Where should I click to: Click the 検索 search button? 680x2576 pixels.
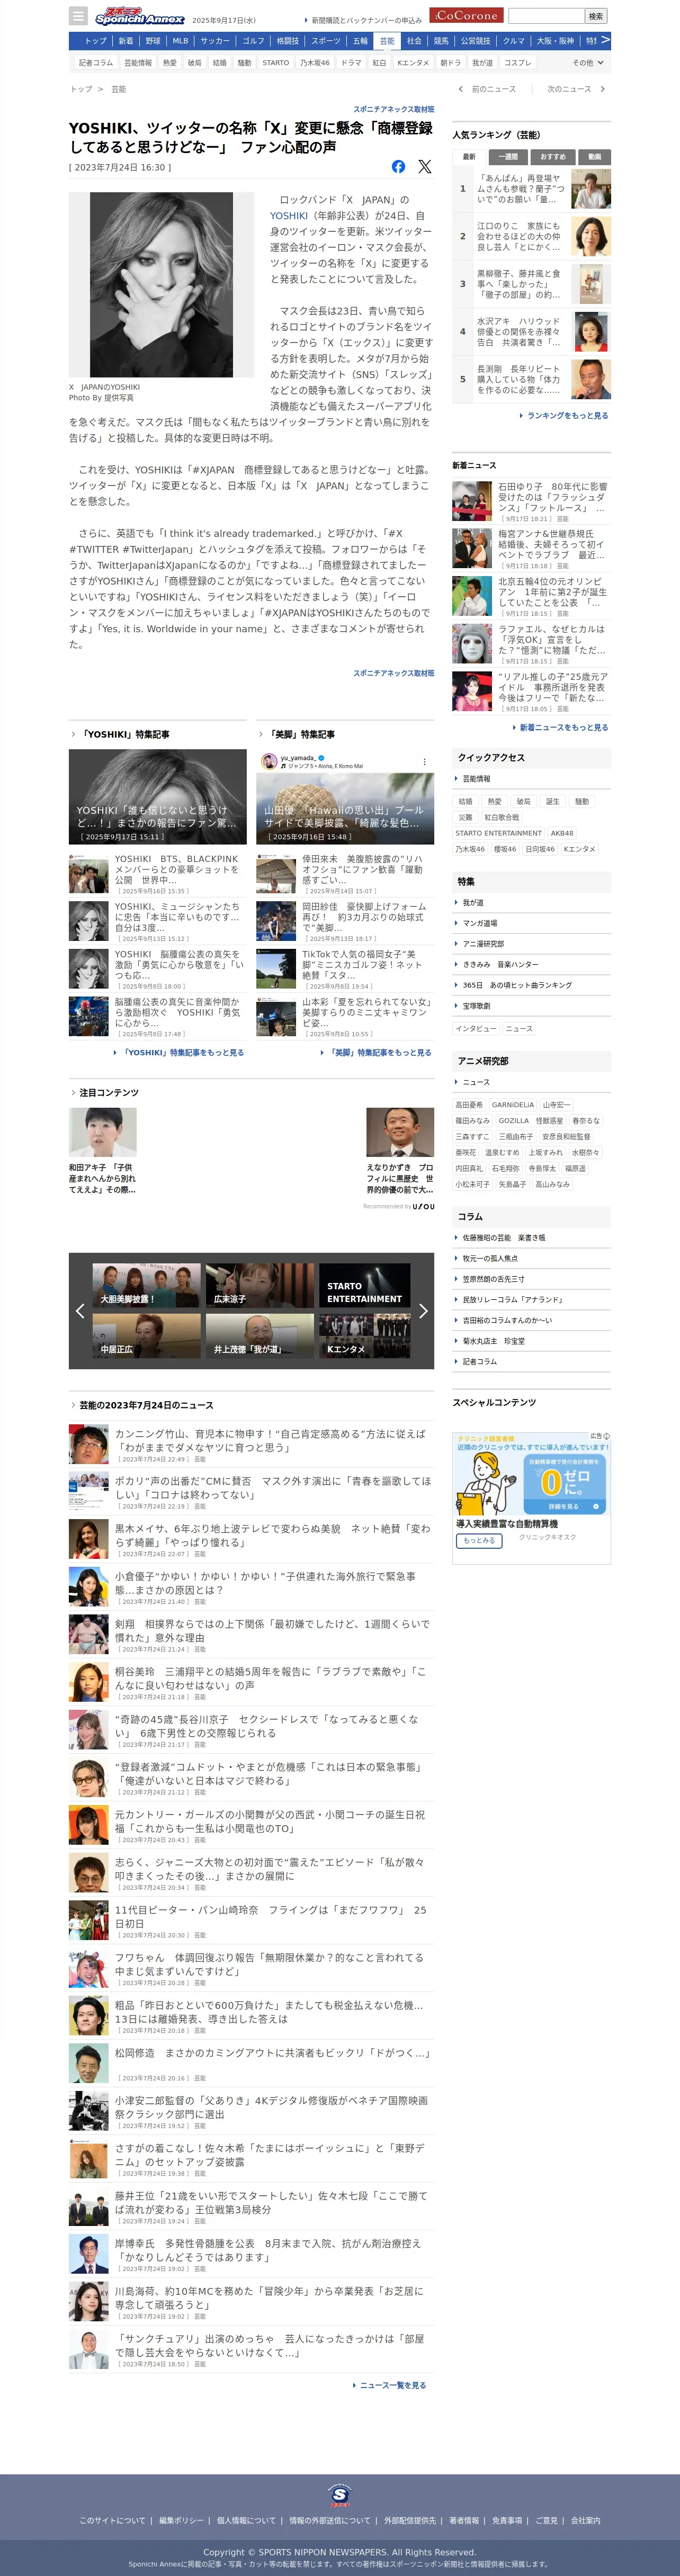click(596, 16)
